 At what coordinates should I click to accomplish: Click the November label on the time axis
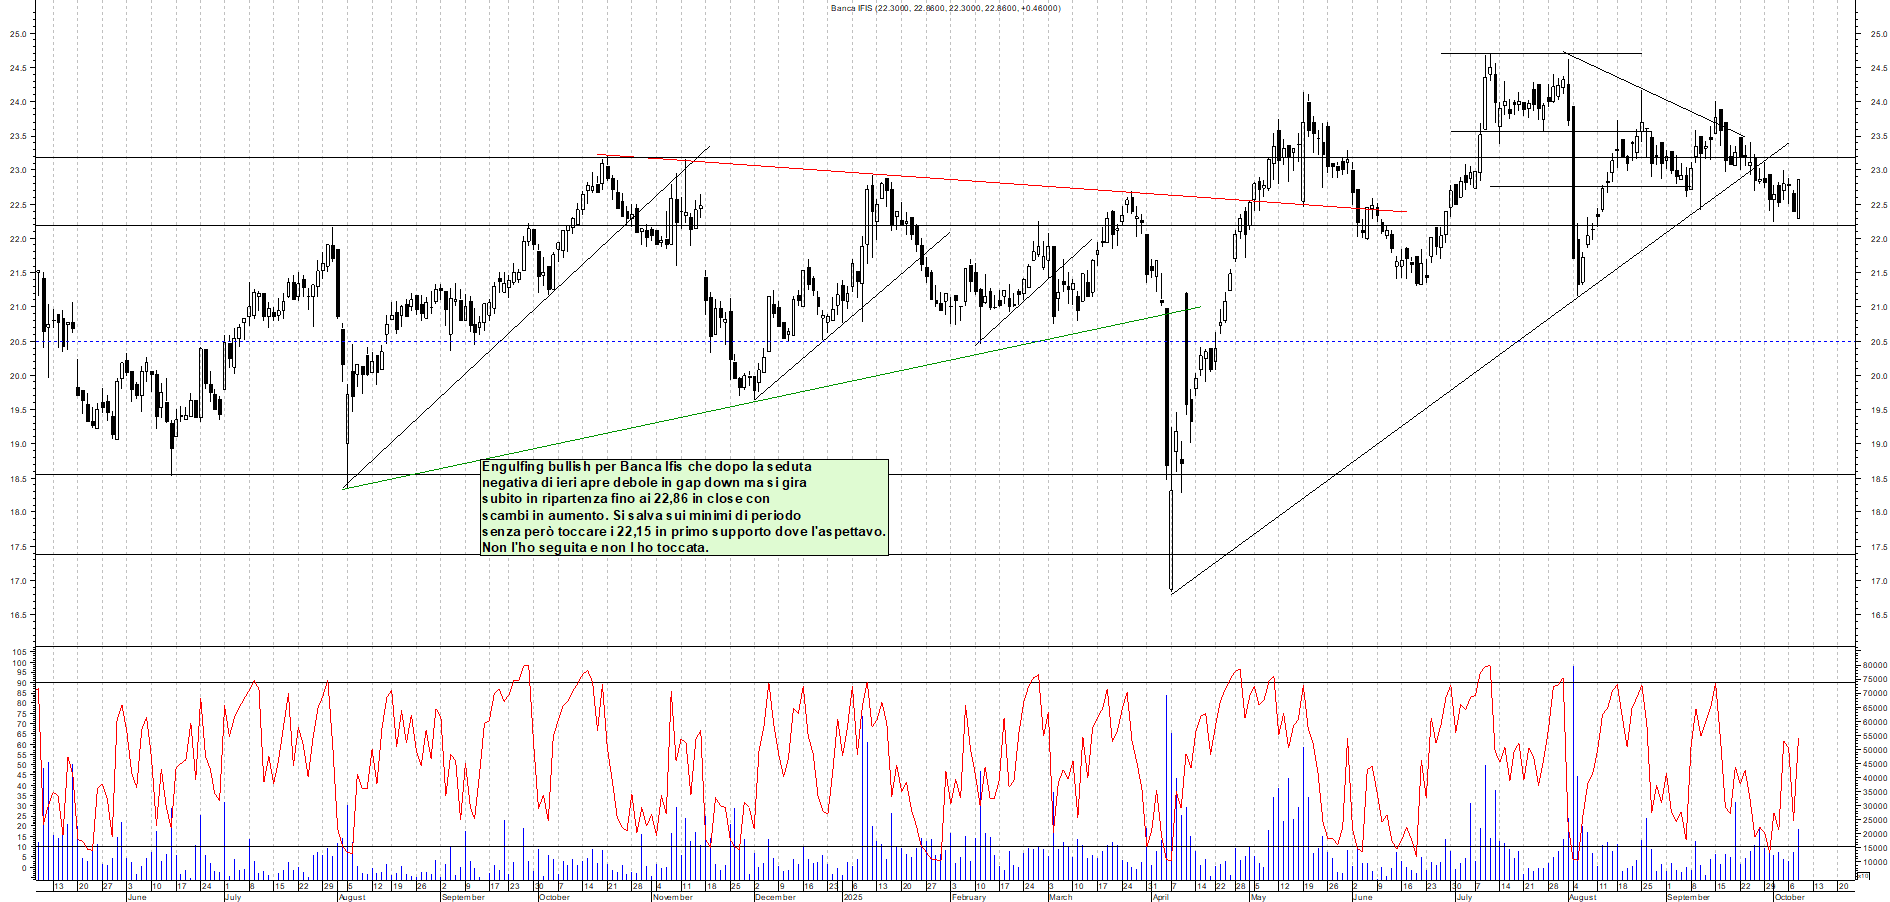(672, 897)
